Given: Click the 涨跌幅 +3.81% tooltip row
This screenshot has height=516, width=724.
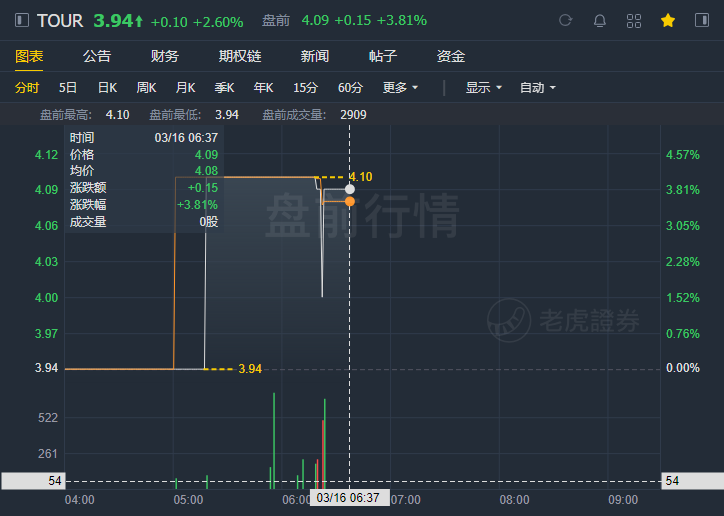Looking at the screenshot, I should coord(144,204).
